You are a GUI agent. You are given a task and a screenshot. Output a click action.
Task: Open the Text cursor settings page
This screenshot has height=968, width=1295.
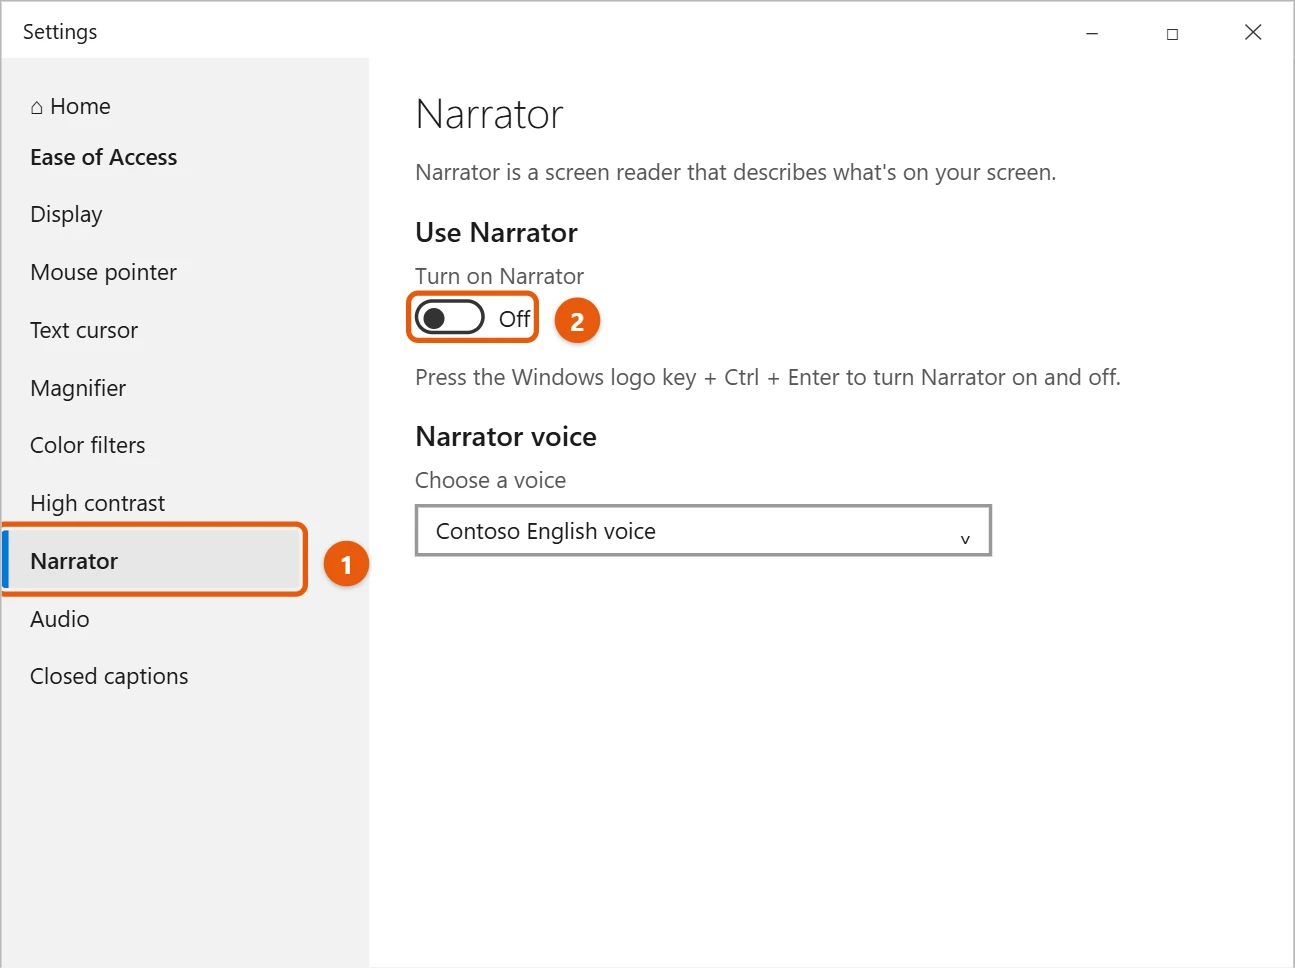[x=84, y=330]
